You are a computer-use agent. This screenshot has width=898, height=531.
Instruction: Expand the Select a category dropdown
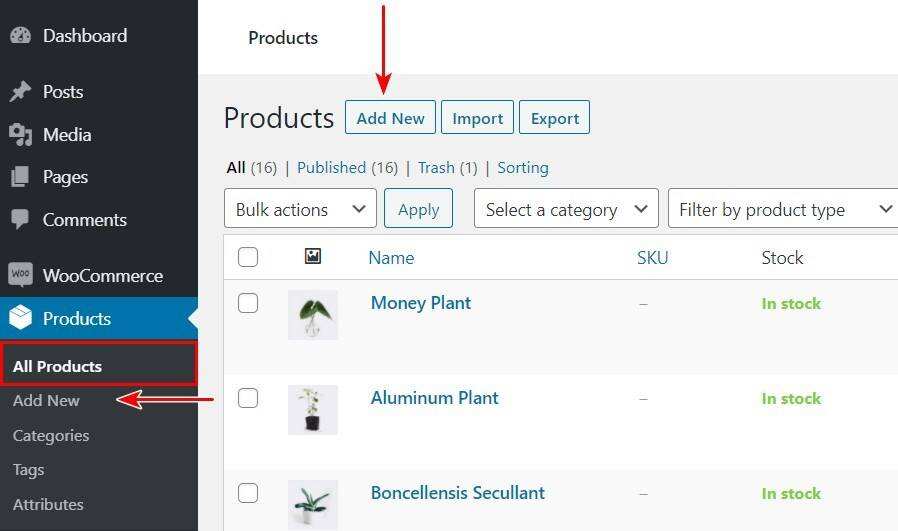click(566, 209)
